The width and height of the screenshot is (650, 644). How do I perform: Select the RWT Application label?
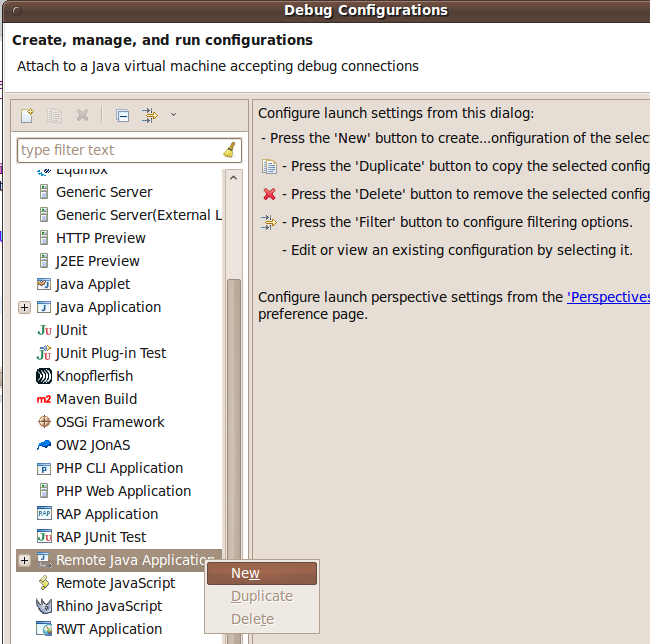(109, 629)
